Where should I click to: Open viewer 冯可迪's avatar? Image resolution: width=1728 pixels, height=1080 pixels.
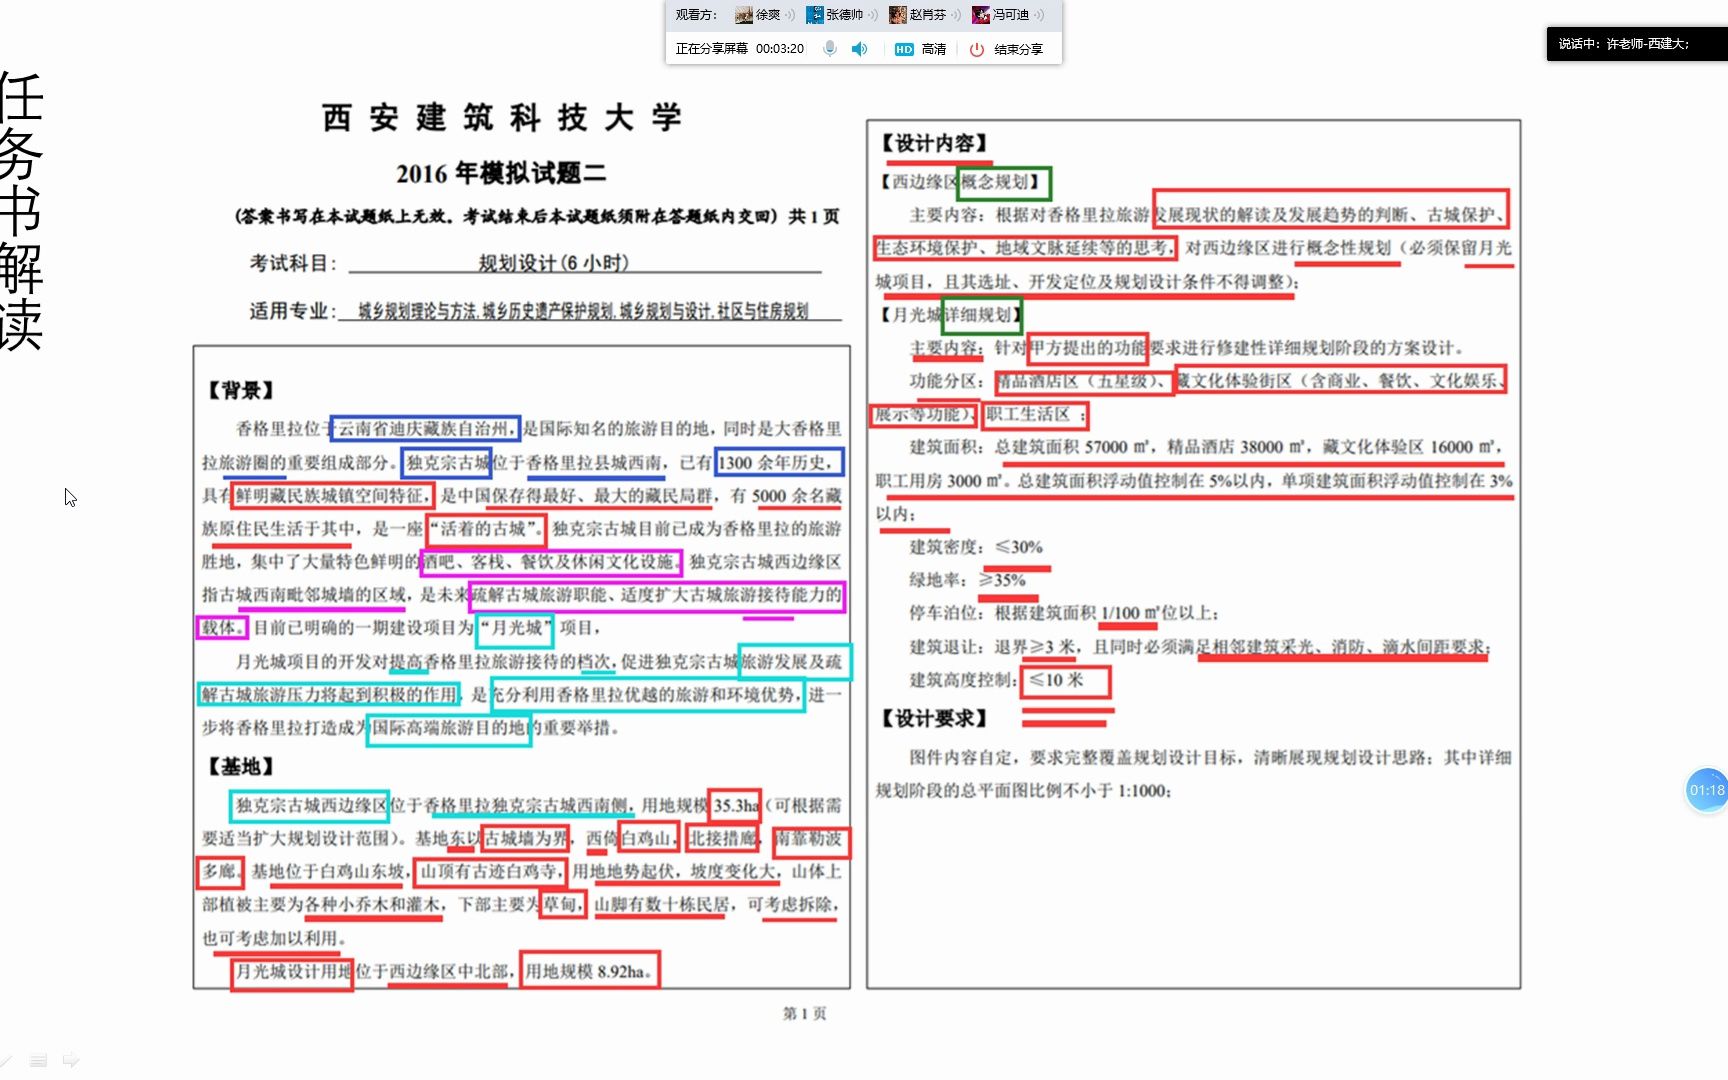(981, 15)
